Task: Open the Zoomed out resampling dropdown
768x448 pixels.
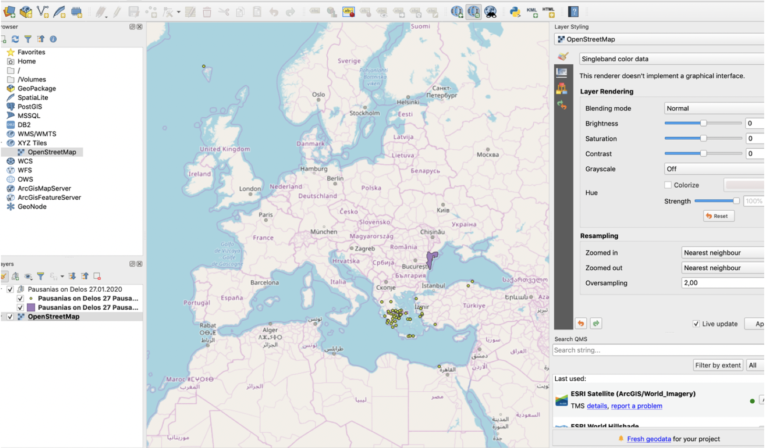Action: tap(723, 268)
